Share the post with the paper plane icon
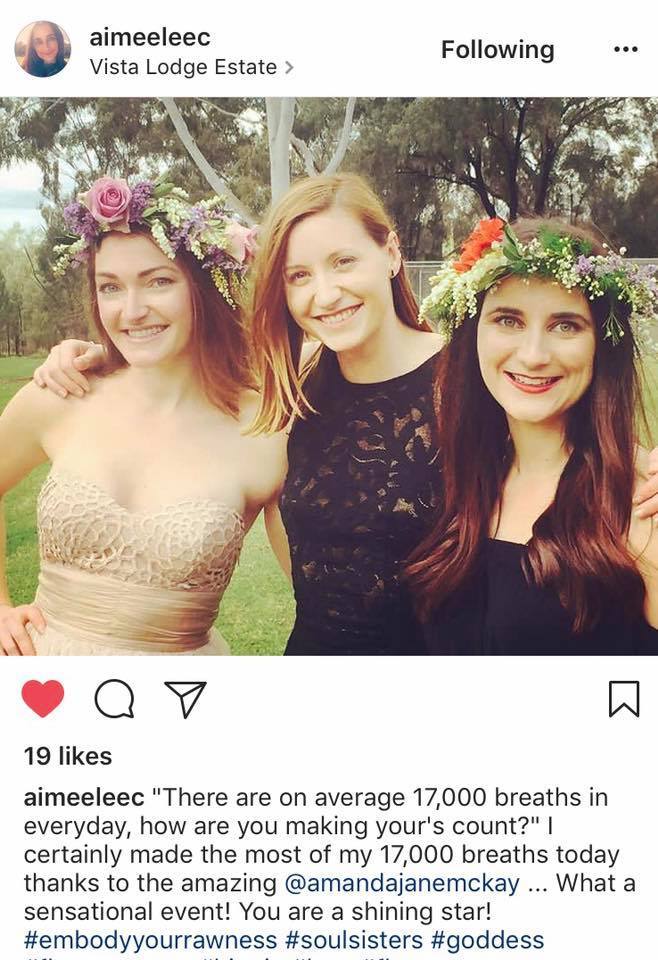Viewport: 658px width, 960px height. pyautogui.click(x=185, y=699)
